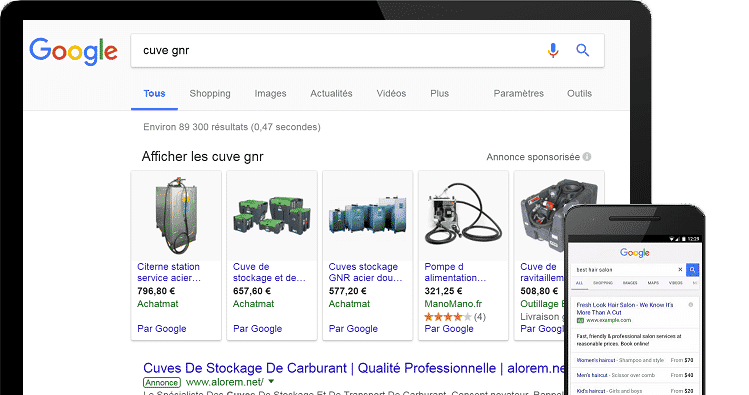Tap the blue search button on the phone
This screenshot has width=749, height=395.
pyautogui.click(x=693, y=270)
